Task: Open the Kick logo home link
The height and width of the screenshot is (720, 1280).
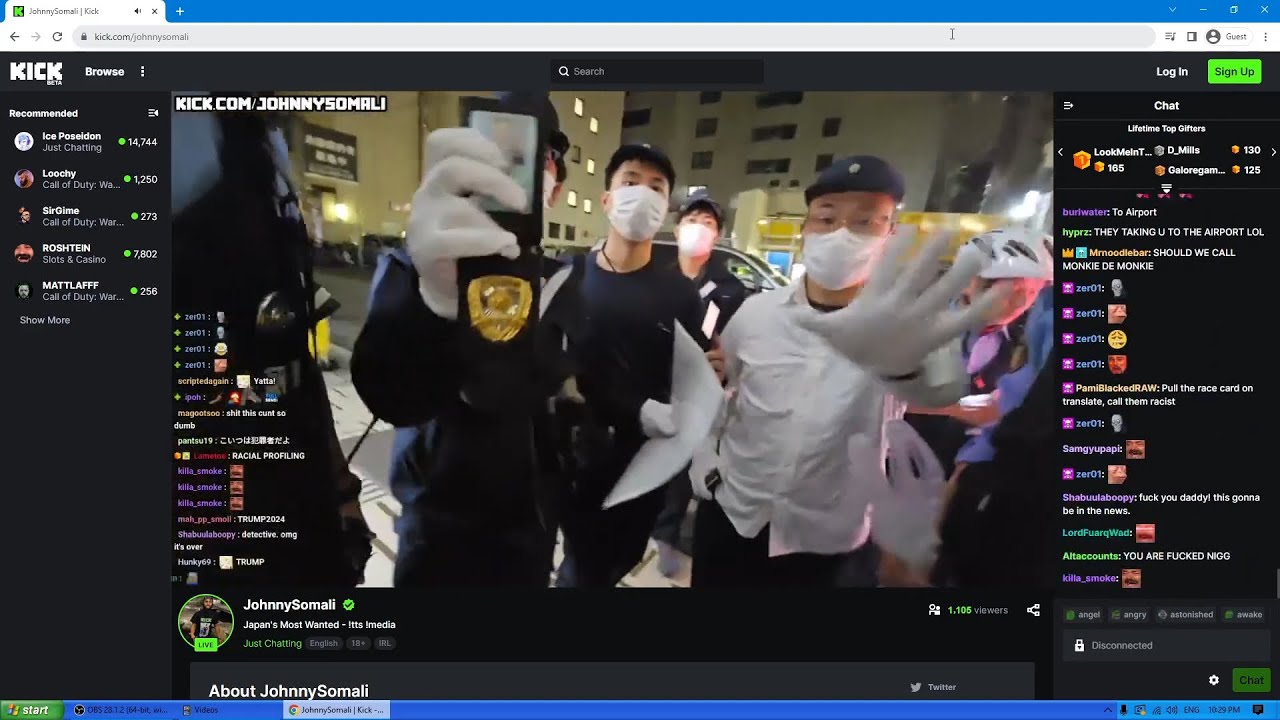Action: point(36,72)
